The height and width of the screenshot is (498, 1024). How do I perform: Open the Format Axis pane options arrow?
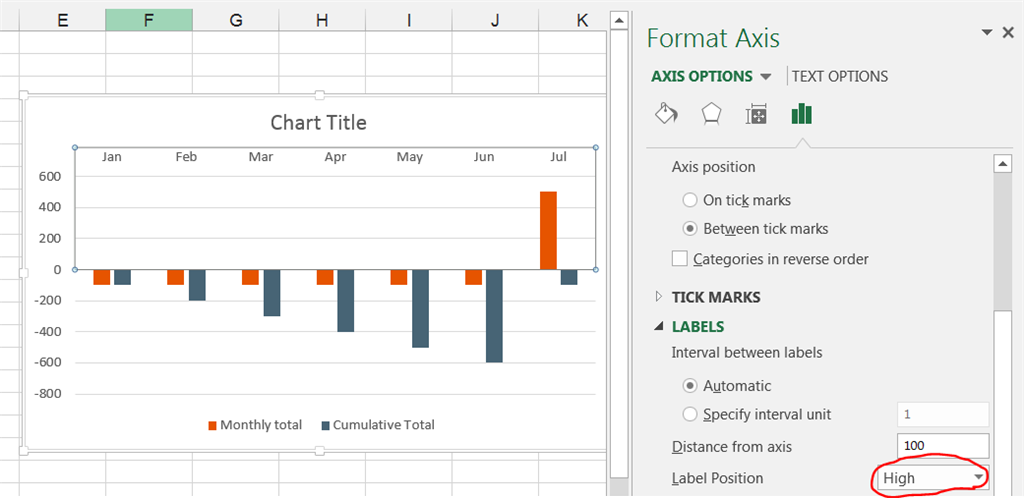988,33
